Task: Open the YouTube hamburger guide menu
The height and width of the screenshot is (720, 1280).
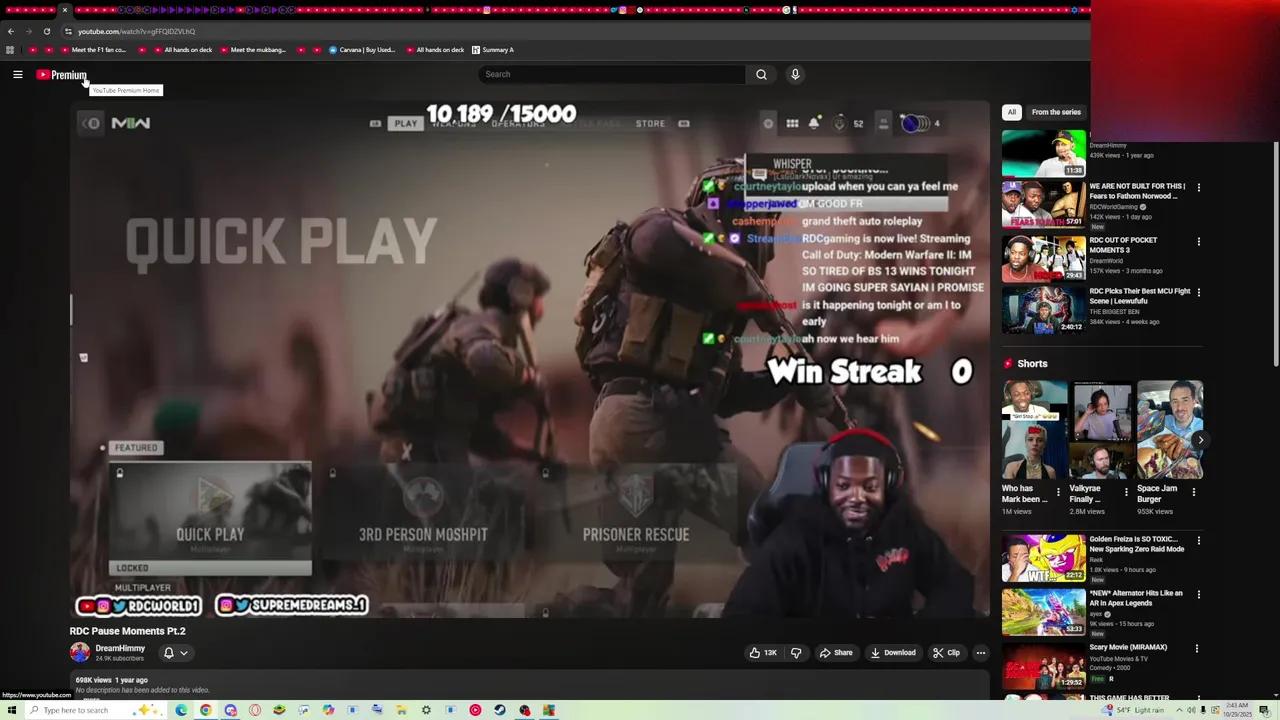Action: pos(18,74)
